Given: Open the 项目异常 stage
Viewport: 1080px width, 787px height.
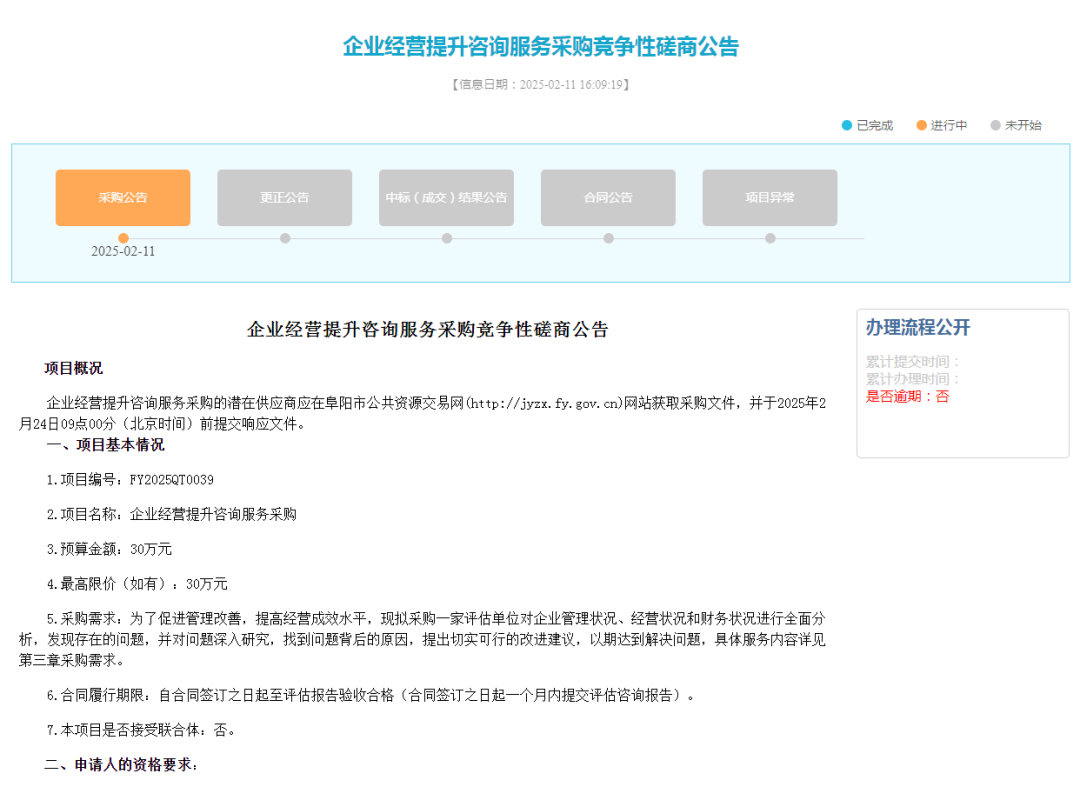Looking at the screenshot, I should coord(770,198).
